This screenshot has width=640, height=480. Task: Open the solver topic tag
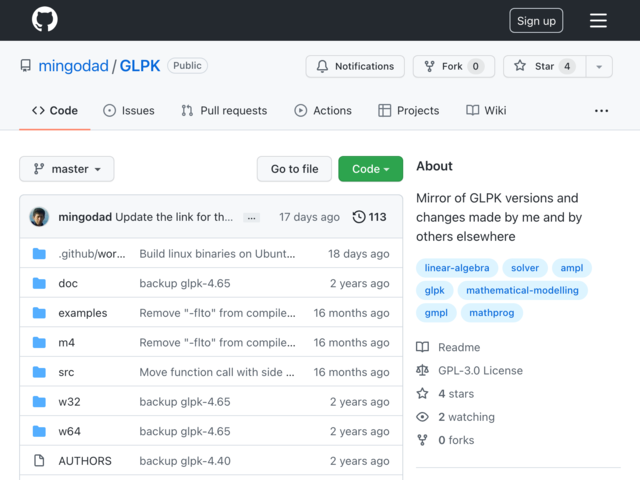click(525, 268)
